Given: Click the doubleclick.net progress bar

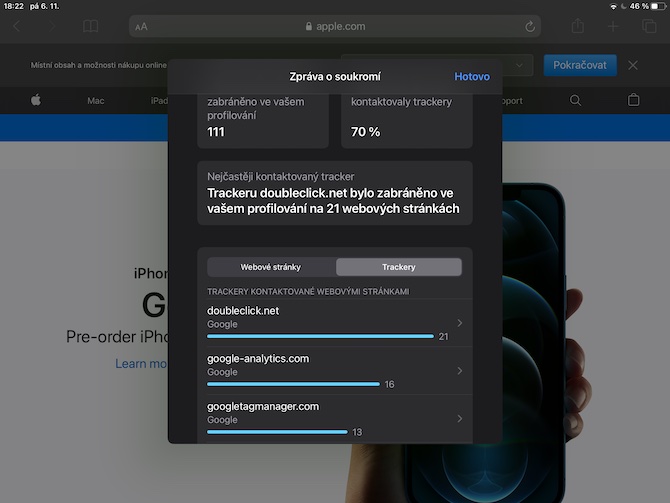Looking at the screenshot, I should tap(320, 336).
